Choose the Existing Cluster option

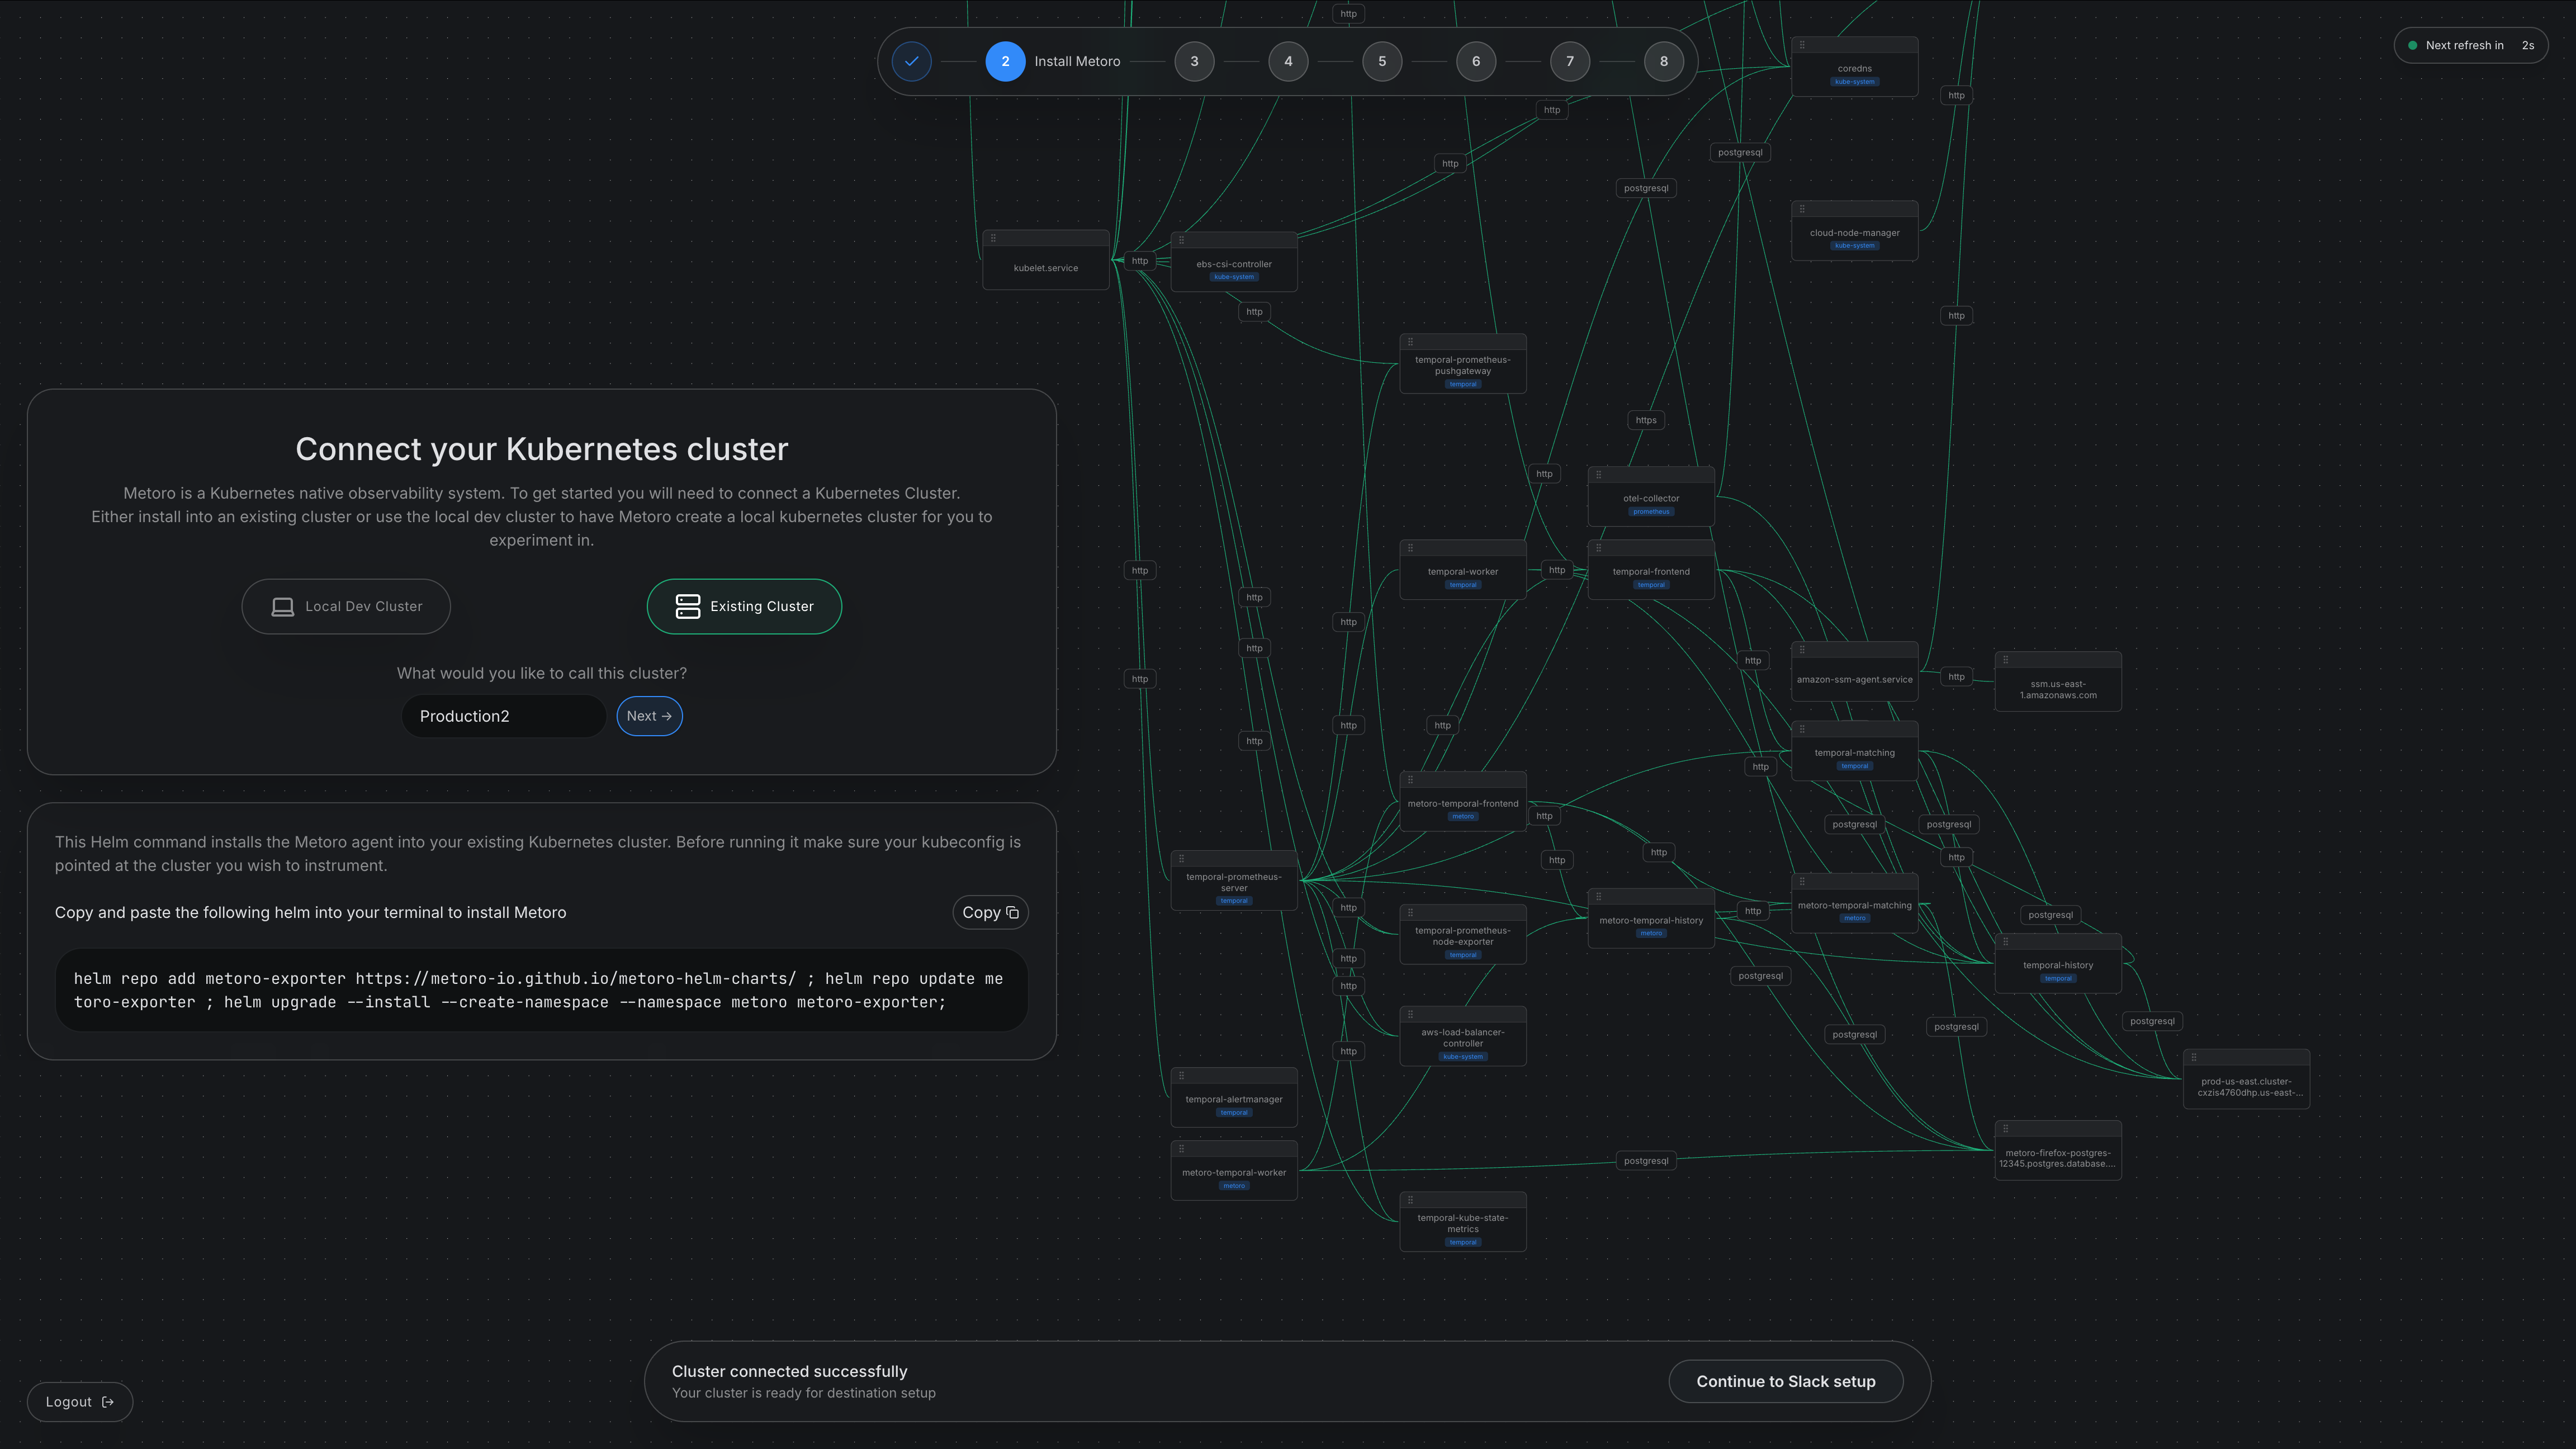[744, 606]
